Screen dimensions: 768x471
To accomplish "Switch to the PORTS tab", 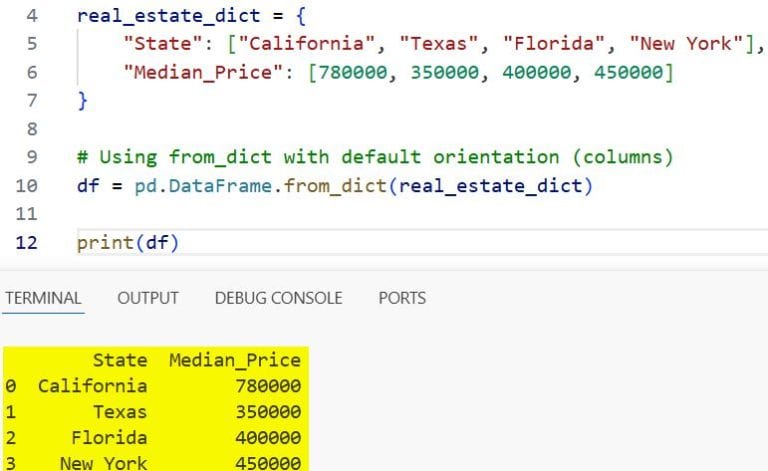I will click(x=402, y=298).
